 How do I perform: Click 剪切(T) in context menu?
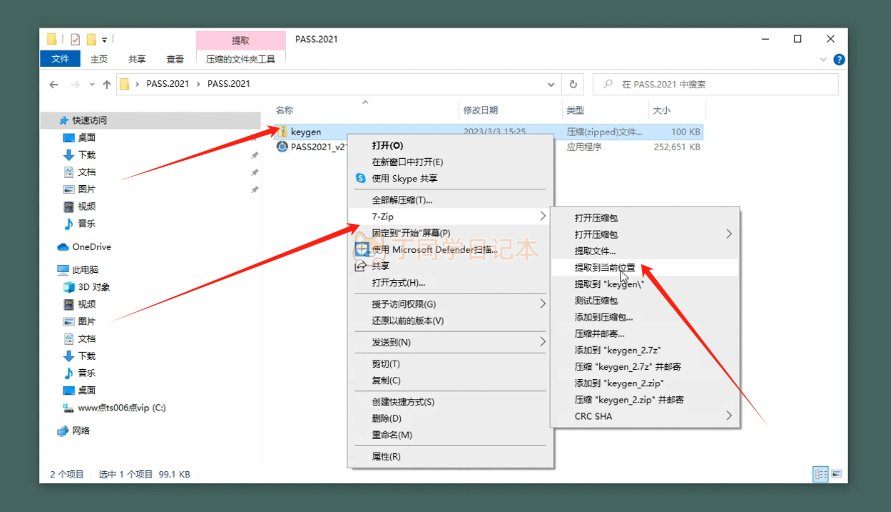[450, 364]
